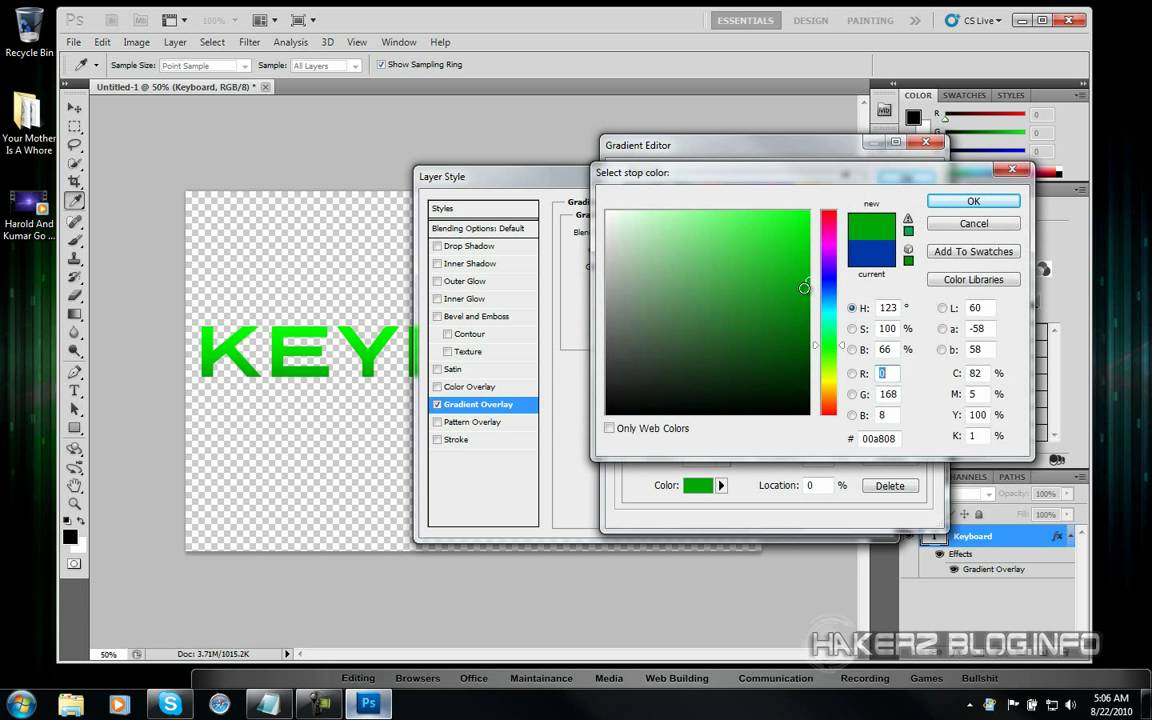Click the out-of-gamut warning triangle icon
The image size is (1152, 720).
[908, 218]
